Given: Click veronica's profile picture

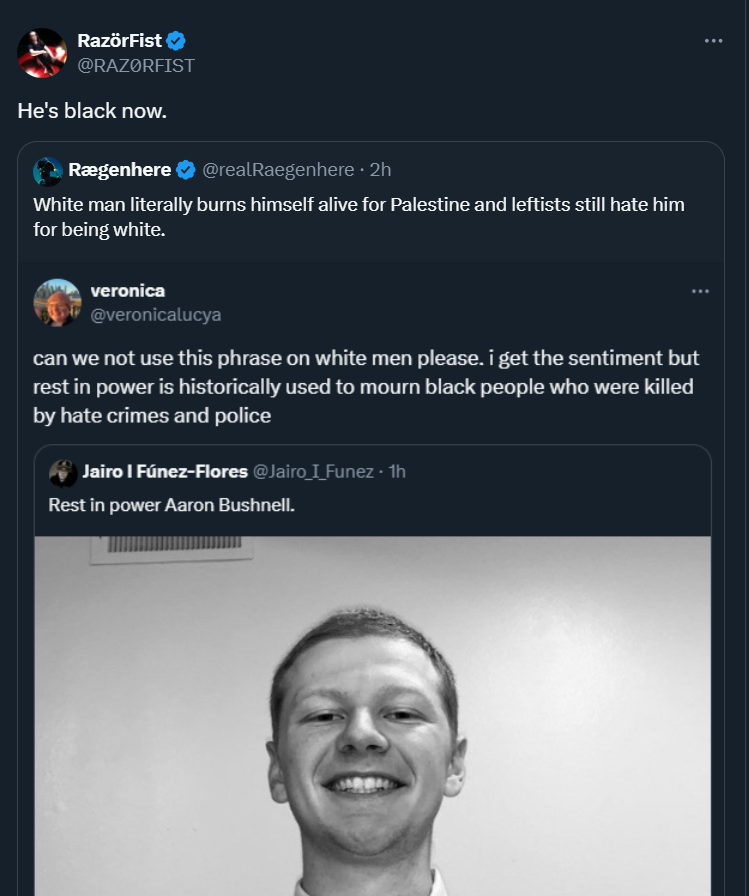Looking at the screenshot, I should 57,302.
